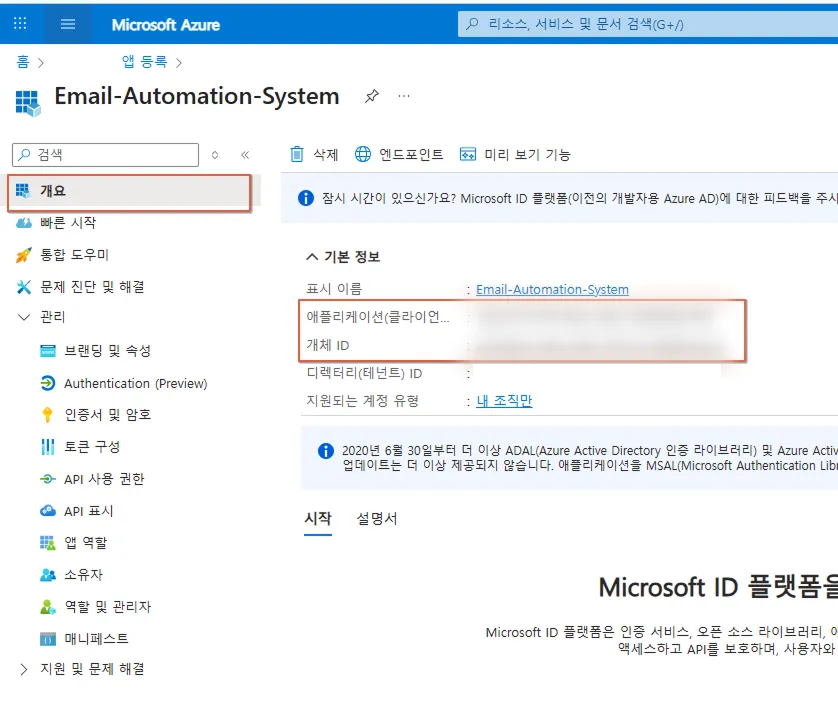Open the more options ellipsis by title

click(404, 96)
